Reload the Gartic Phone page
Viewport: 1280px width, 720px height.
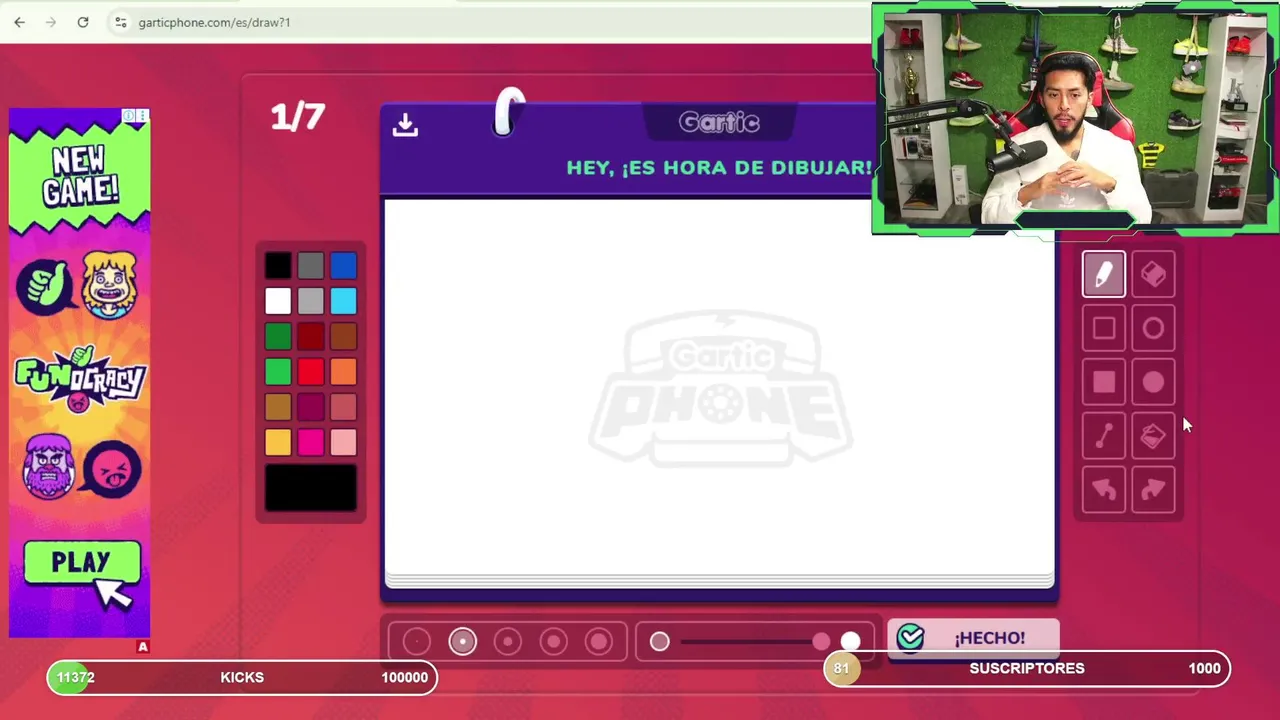click(83, 22)
